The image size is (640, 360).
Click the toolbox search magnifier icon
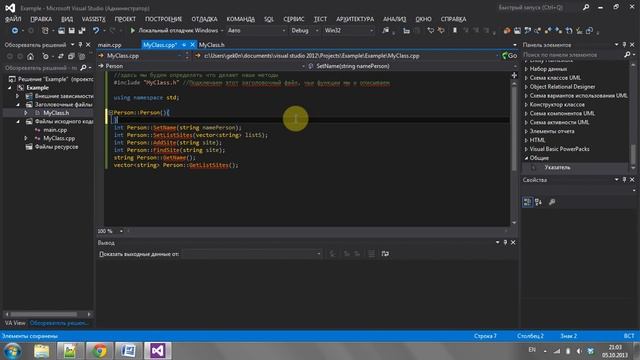(627, 54)
